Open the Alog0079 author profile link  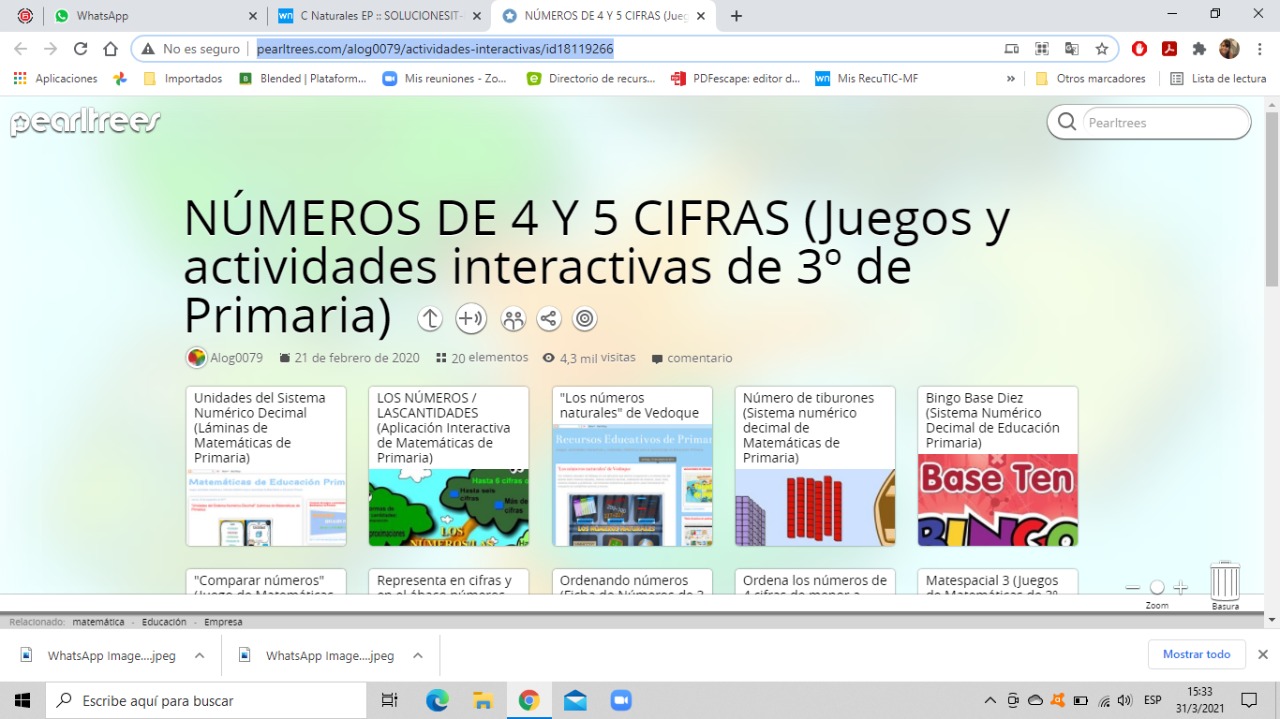coord(236,358)
